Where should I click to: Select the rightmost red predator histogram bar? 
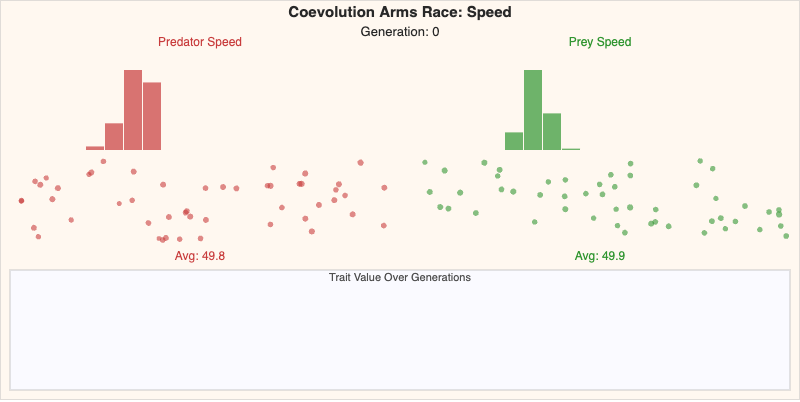(x=152, y=116)
